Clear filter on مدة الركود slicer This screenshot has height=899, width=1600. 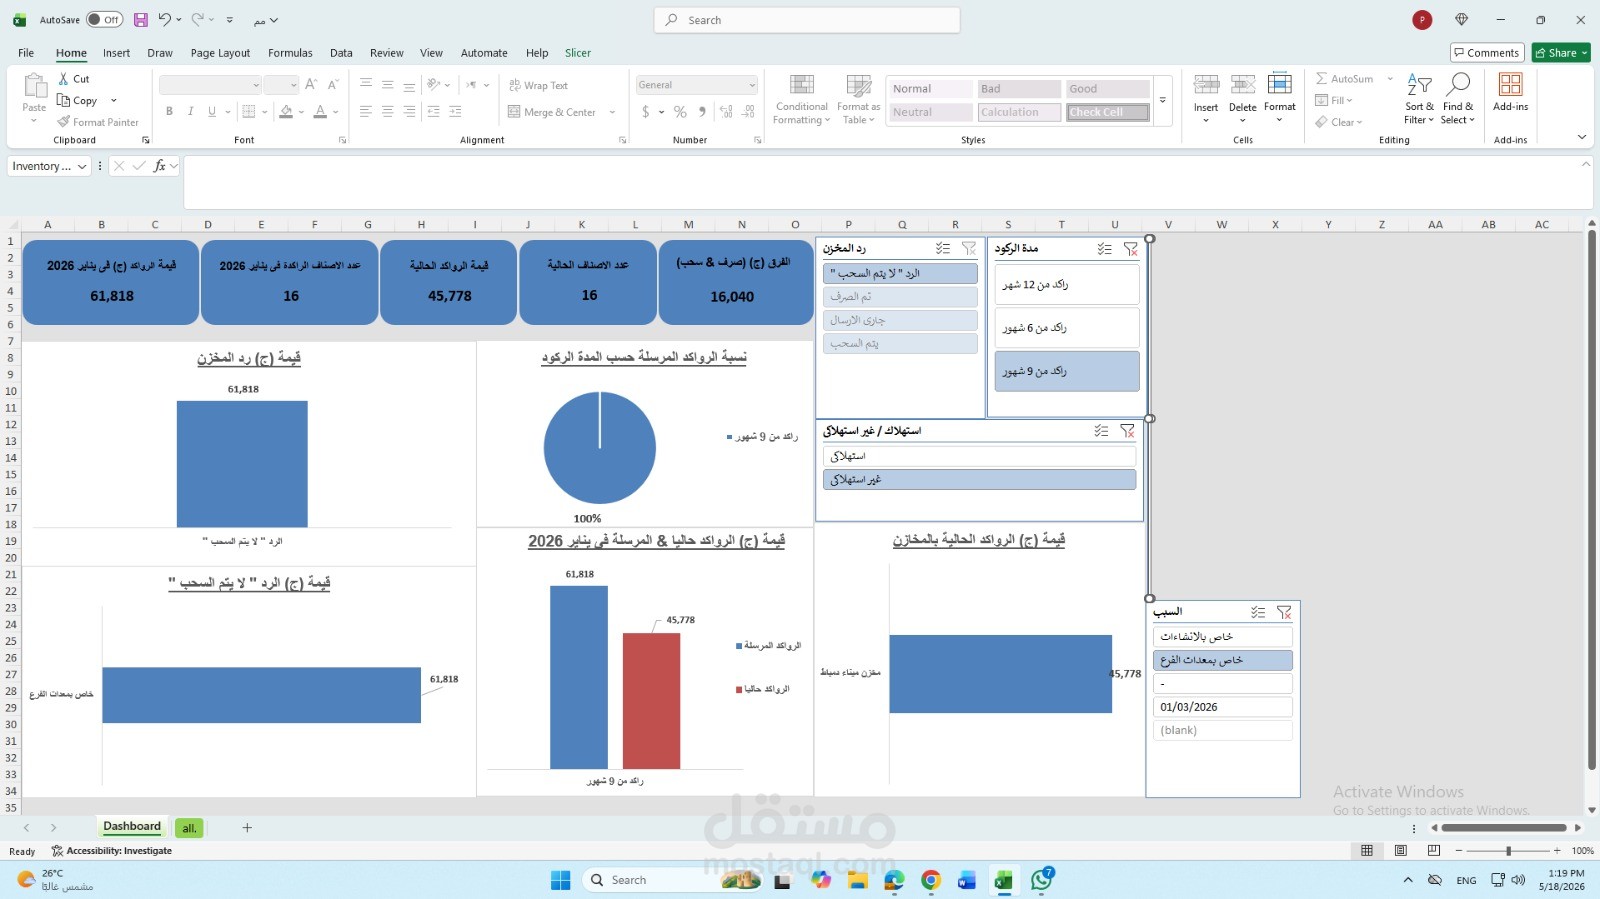click(1131, 248)
